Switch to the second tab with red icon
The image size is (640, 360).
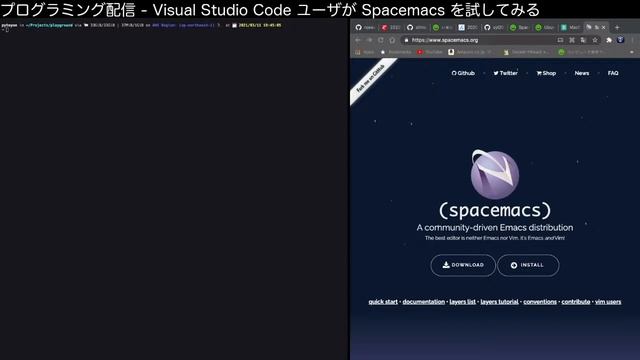(x=391, y=27)
